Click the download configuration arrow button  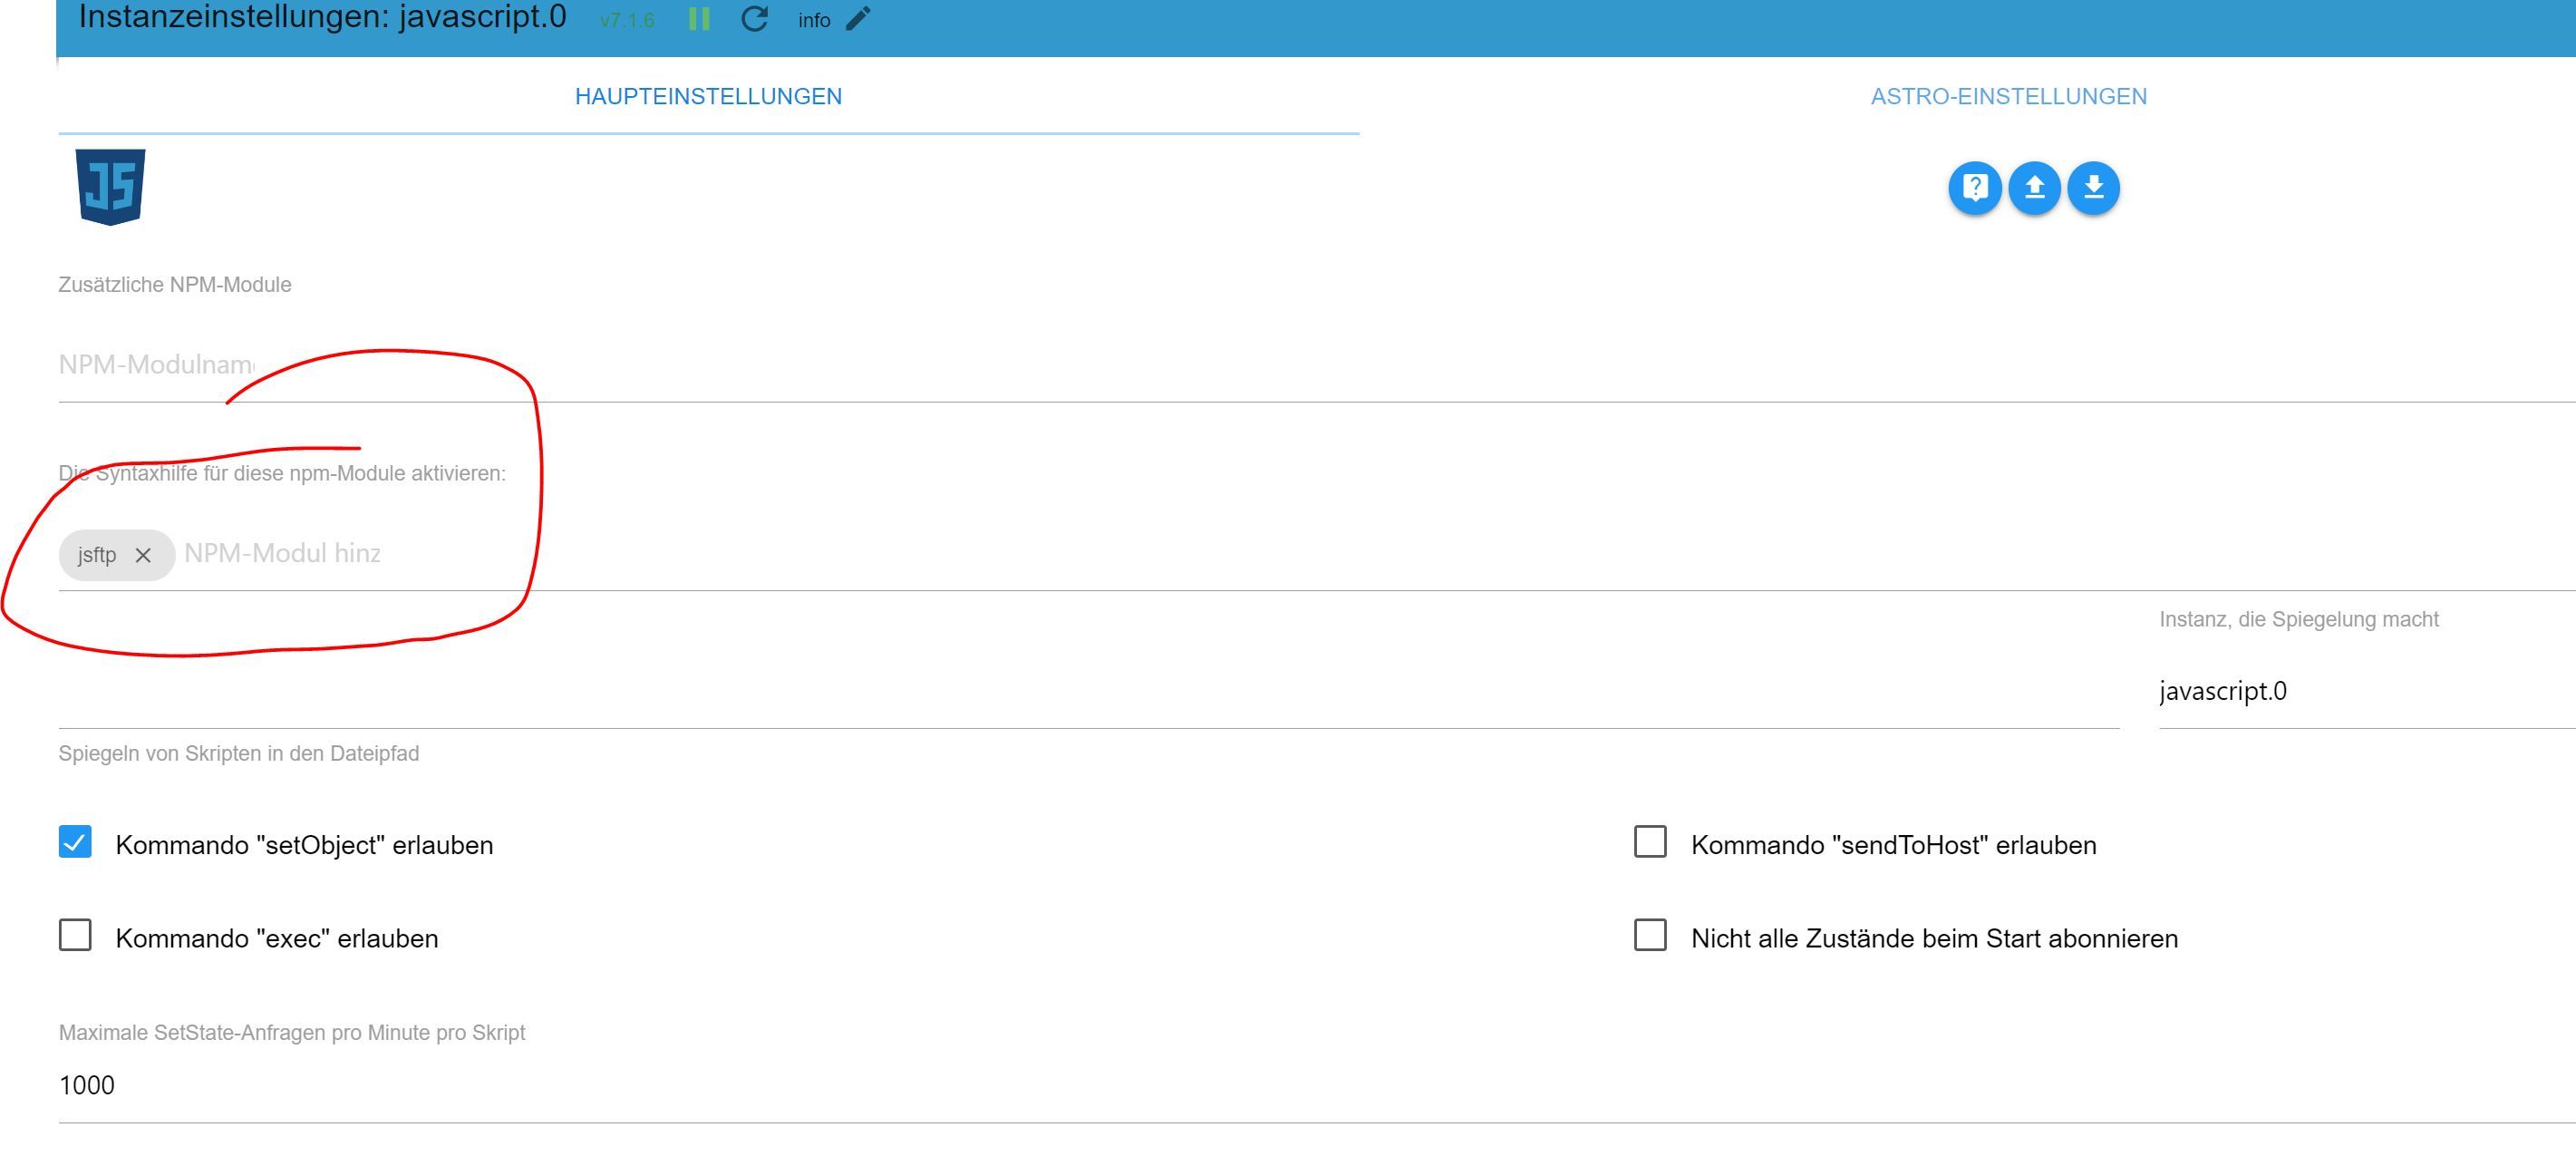point(2093,188)
